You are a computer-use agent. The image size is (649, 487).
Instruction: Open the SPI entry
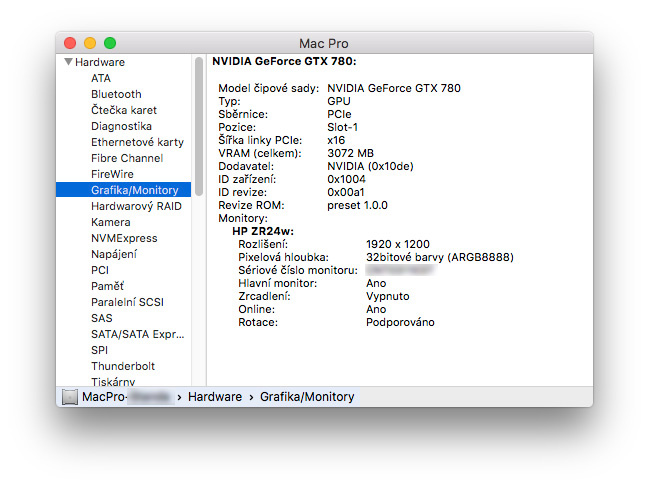99,350
